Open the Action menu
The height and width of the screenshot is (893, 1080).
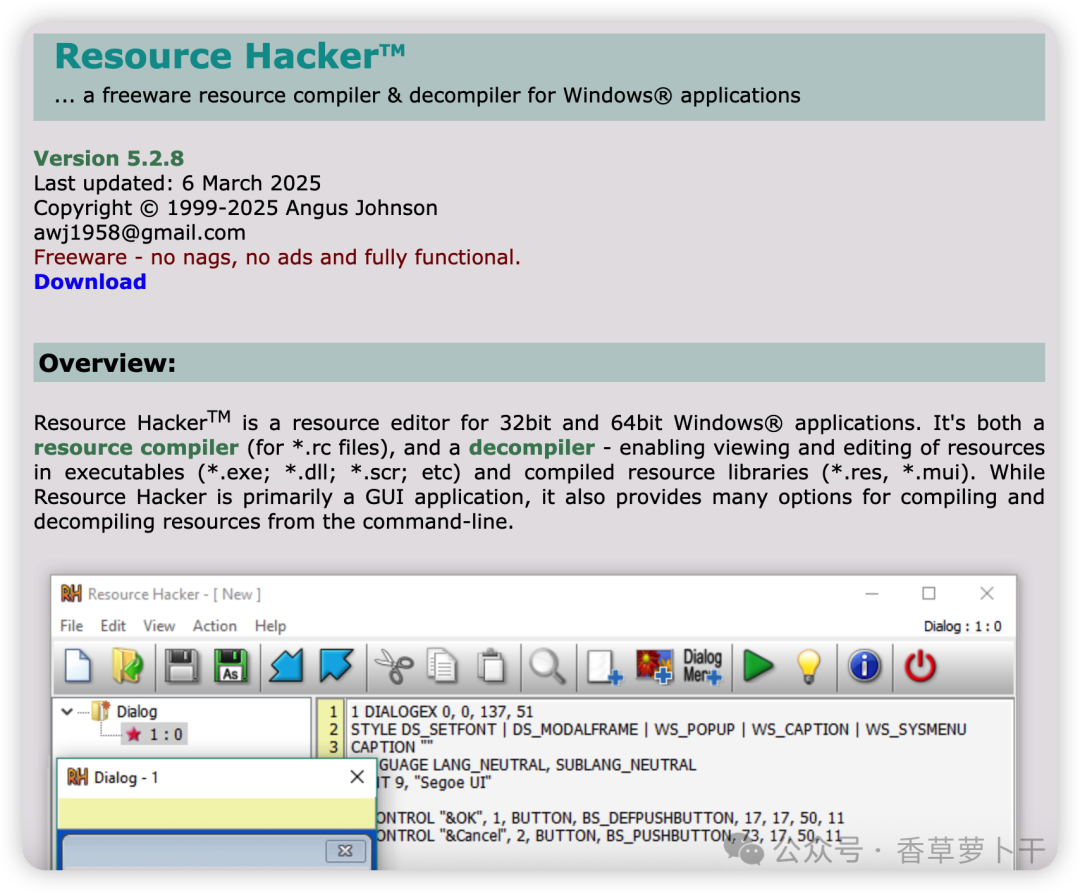click(215, 626)
